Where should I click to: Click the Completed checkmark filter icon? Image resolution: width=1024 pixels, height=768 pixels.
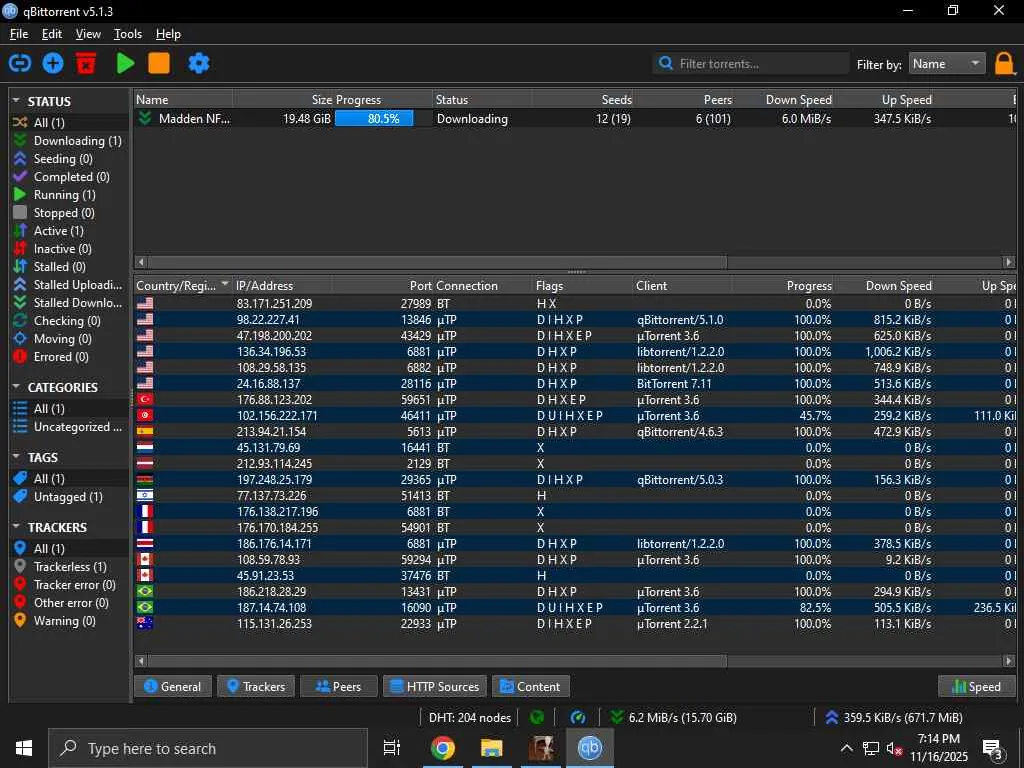(20, 176)
